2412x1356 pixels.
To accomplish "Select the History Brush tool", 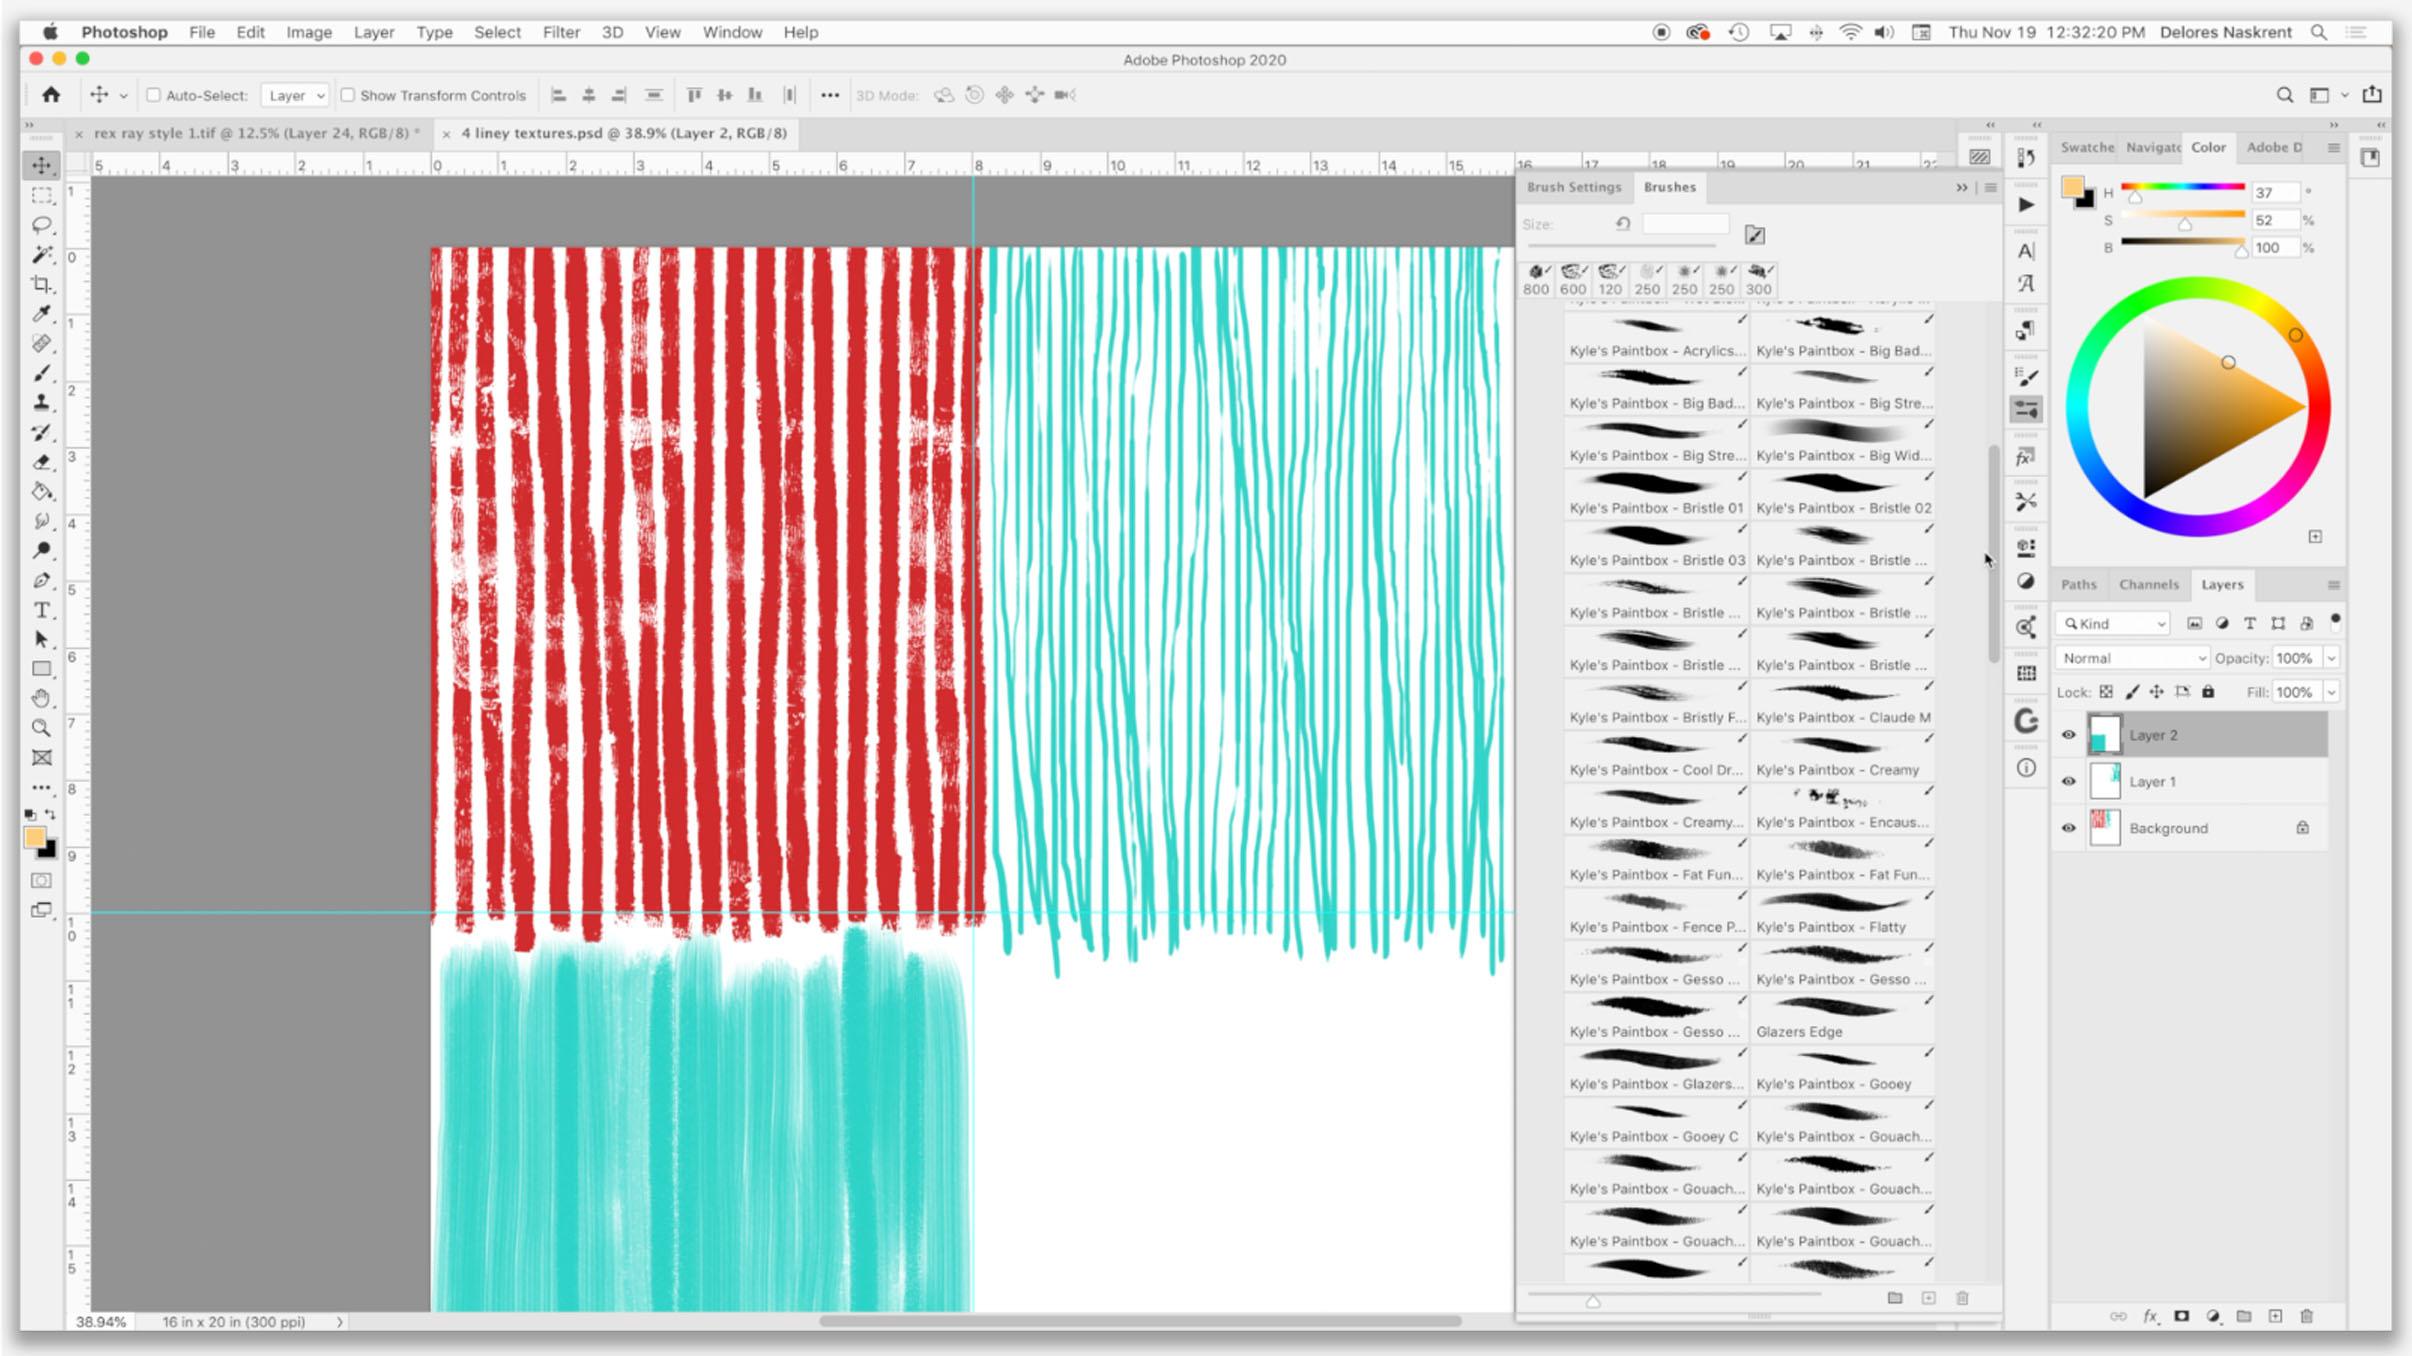I will pyautogui.click(x=41, y=432).
